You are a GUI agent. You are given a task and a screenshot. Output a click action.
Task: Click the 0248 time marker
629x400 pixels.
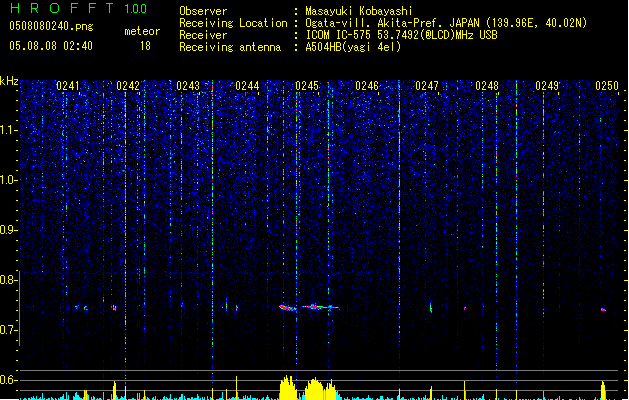point(487,86)
